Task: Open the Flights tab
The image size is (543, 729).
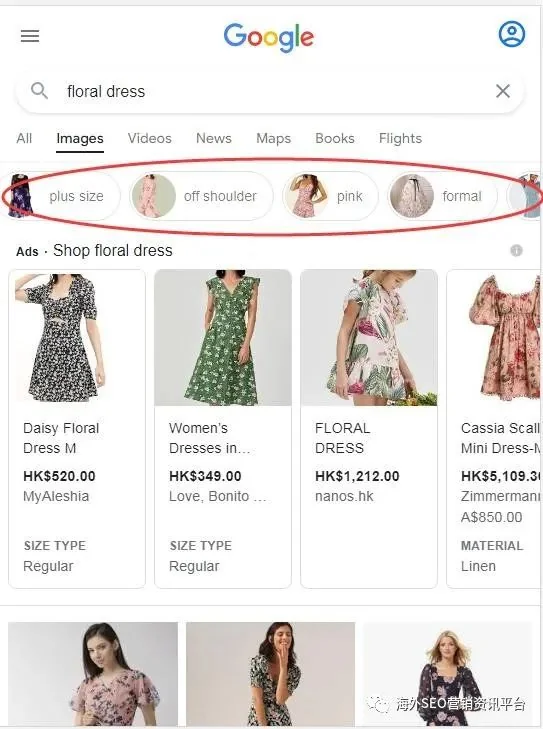Action: click(400, 139)
